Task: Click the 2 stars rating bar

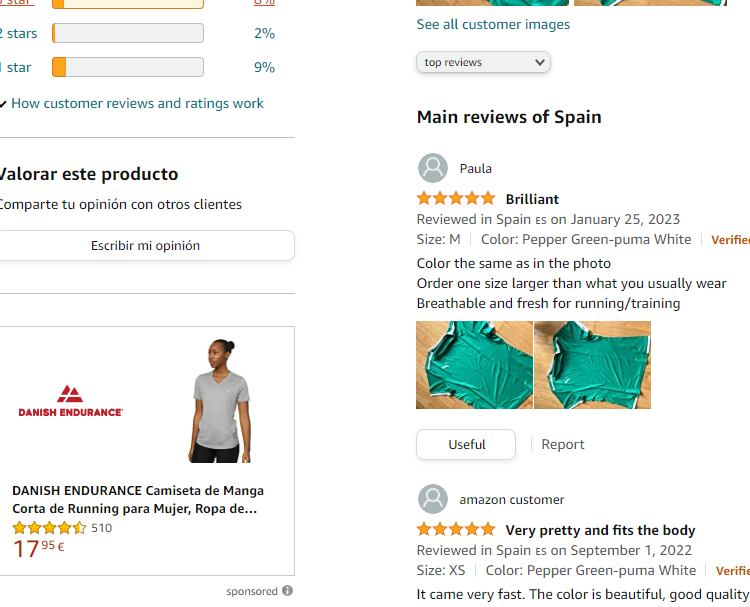Action: coord(128,33)
